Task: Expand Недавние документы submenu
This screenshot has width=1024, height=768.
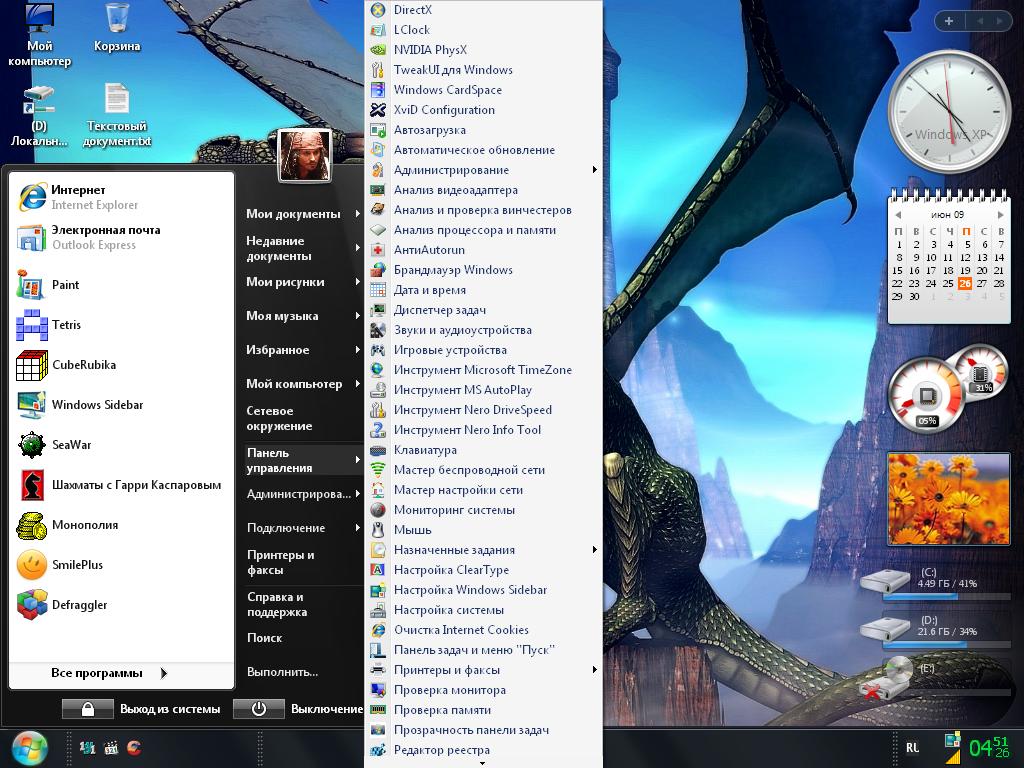Action: [x=302, y=248]
